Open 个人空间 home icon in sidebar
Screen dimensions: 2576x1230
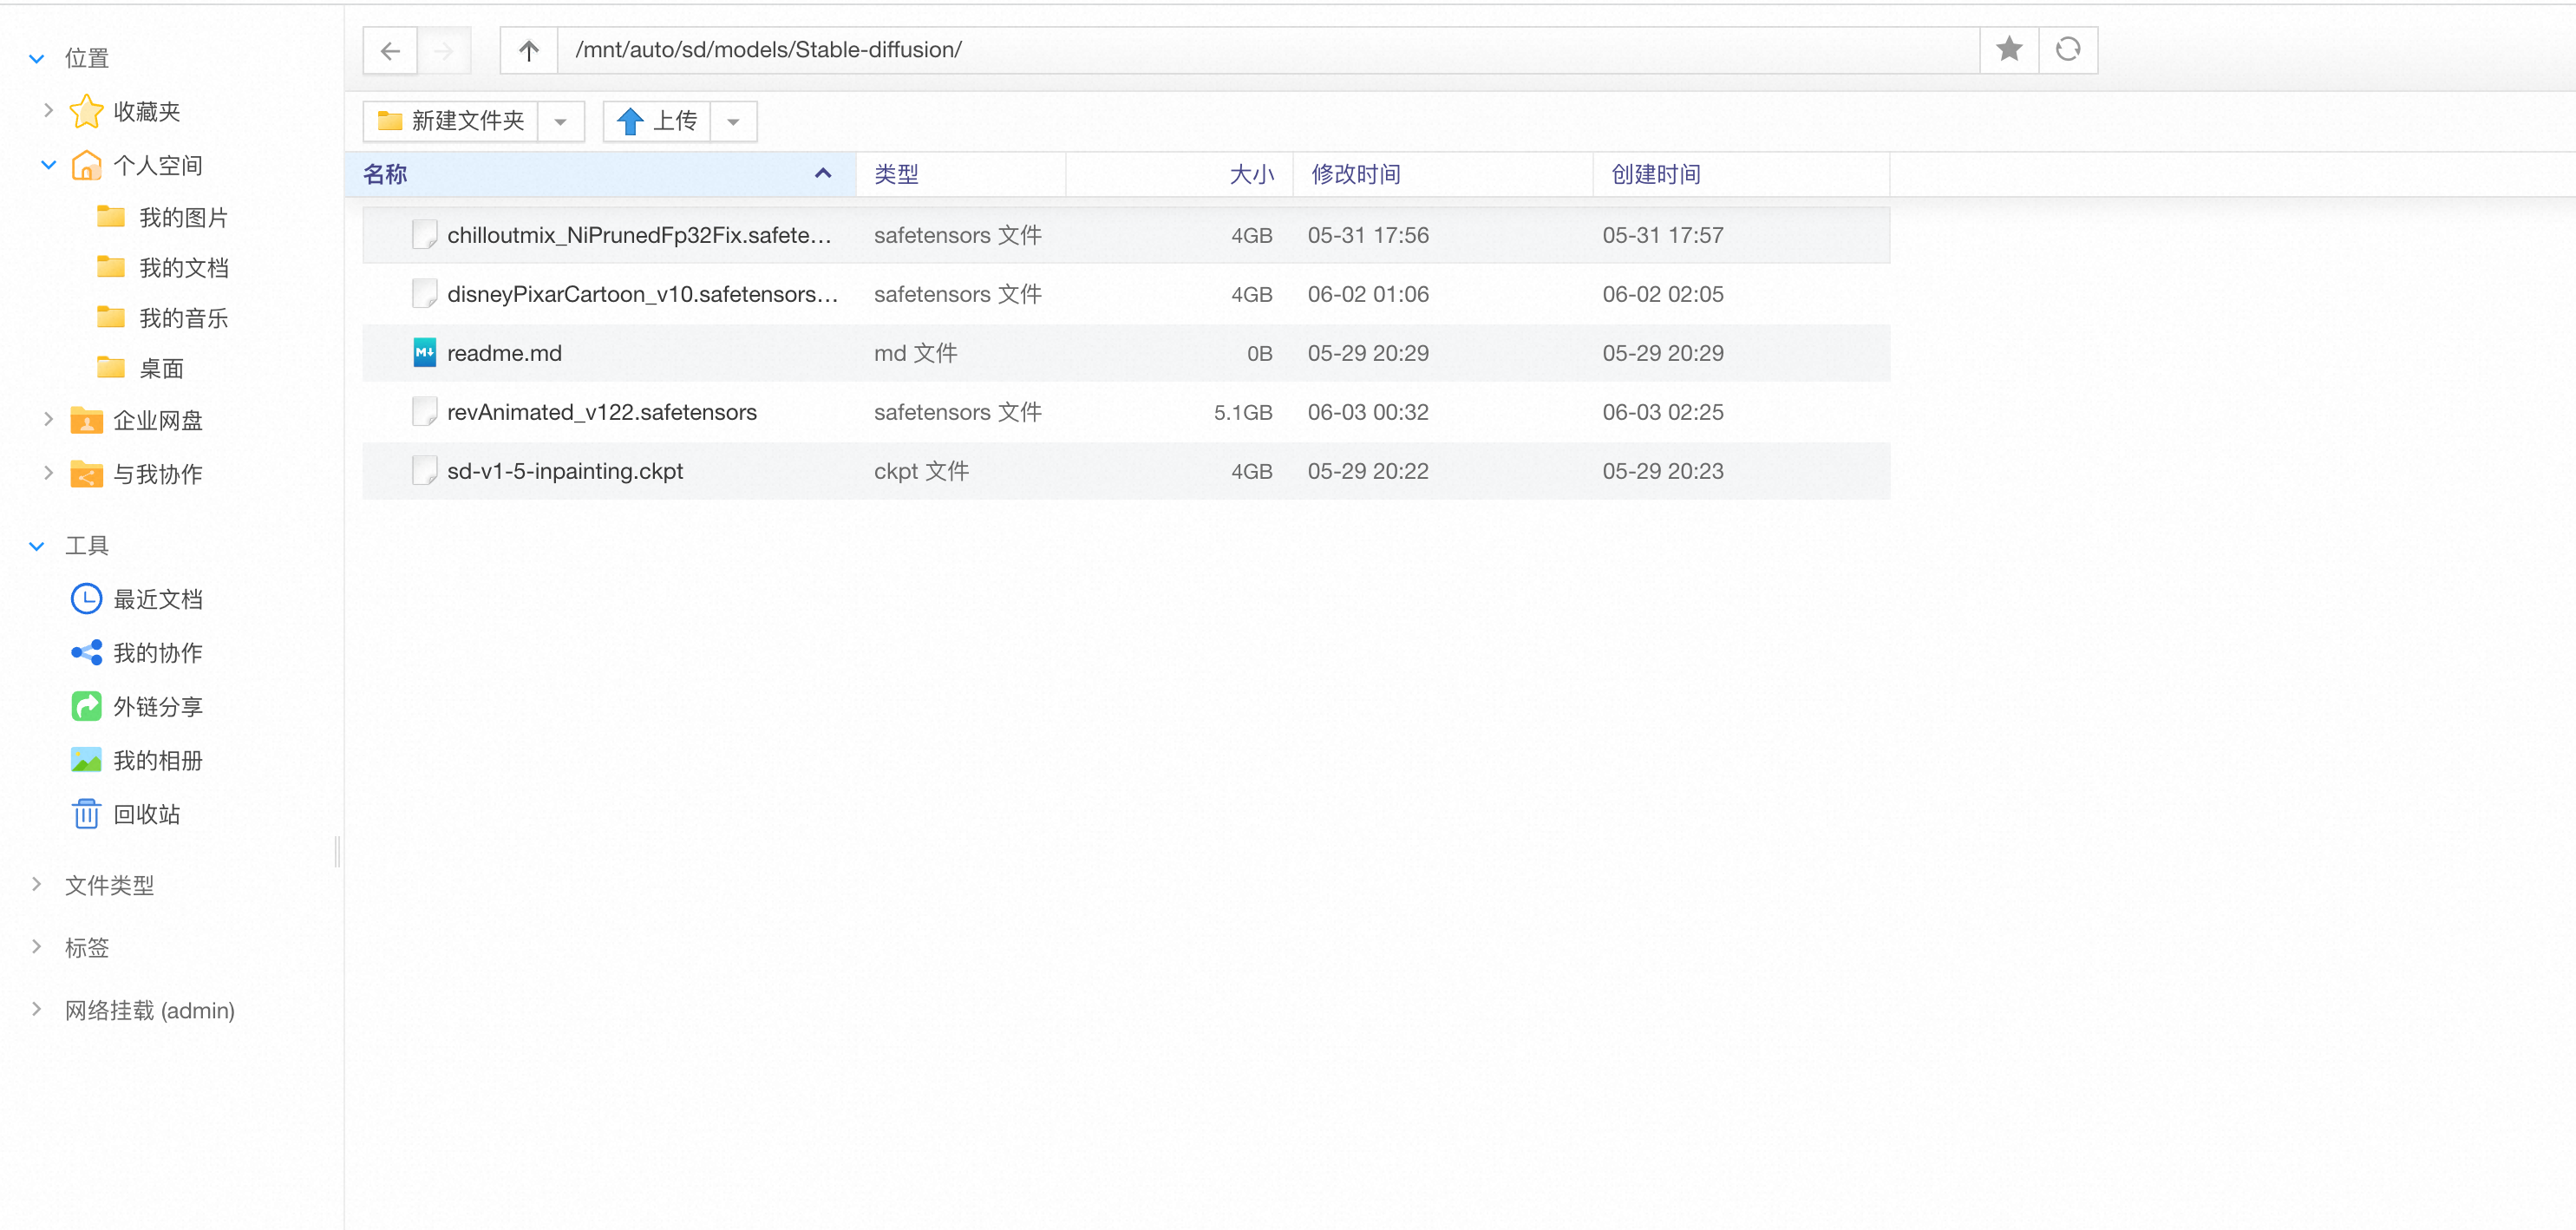[86, 165]
